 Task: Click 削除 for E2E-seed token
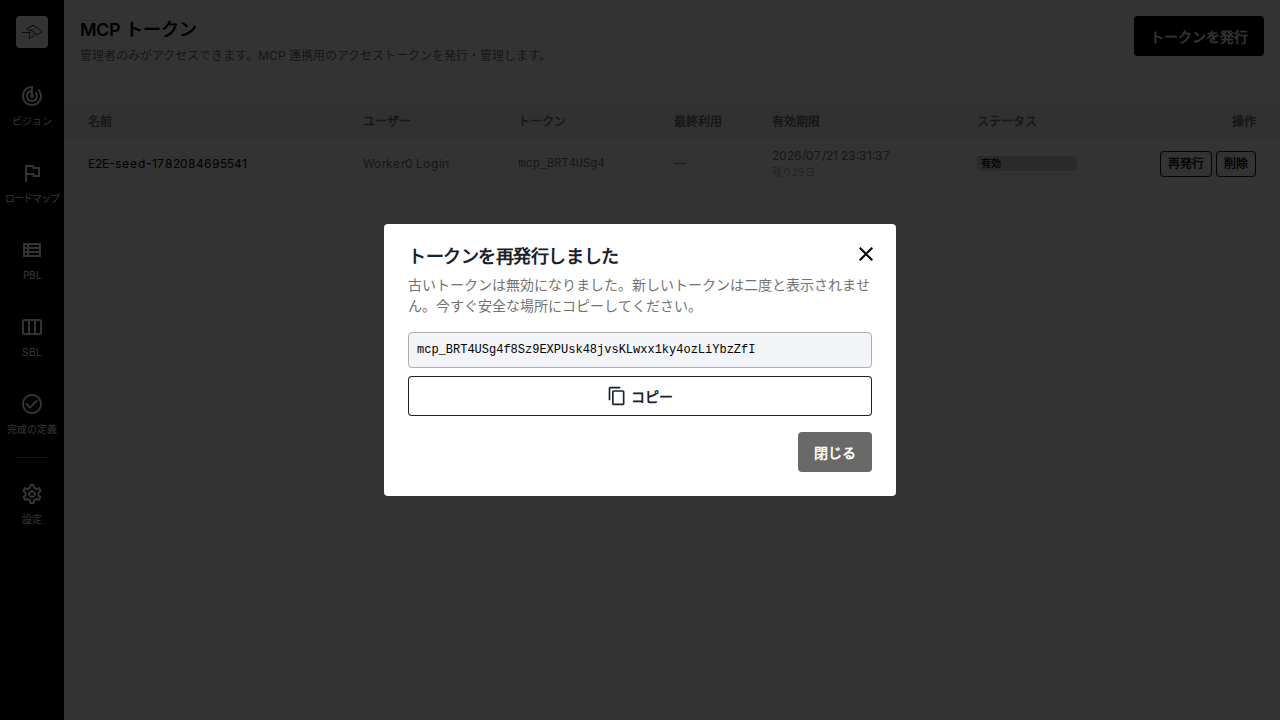click(x=1236, y=164)
